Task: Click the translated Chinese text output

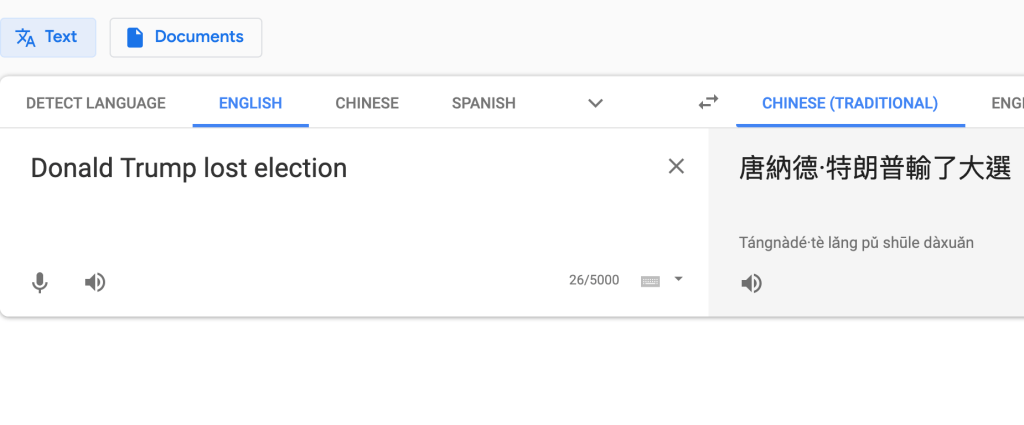Action: click(875, 167)
